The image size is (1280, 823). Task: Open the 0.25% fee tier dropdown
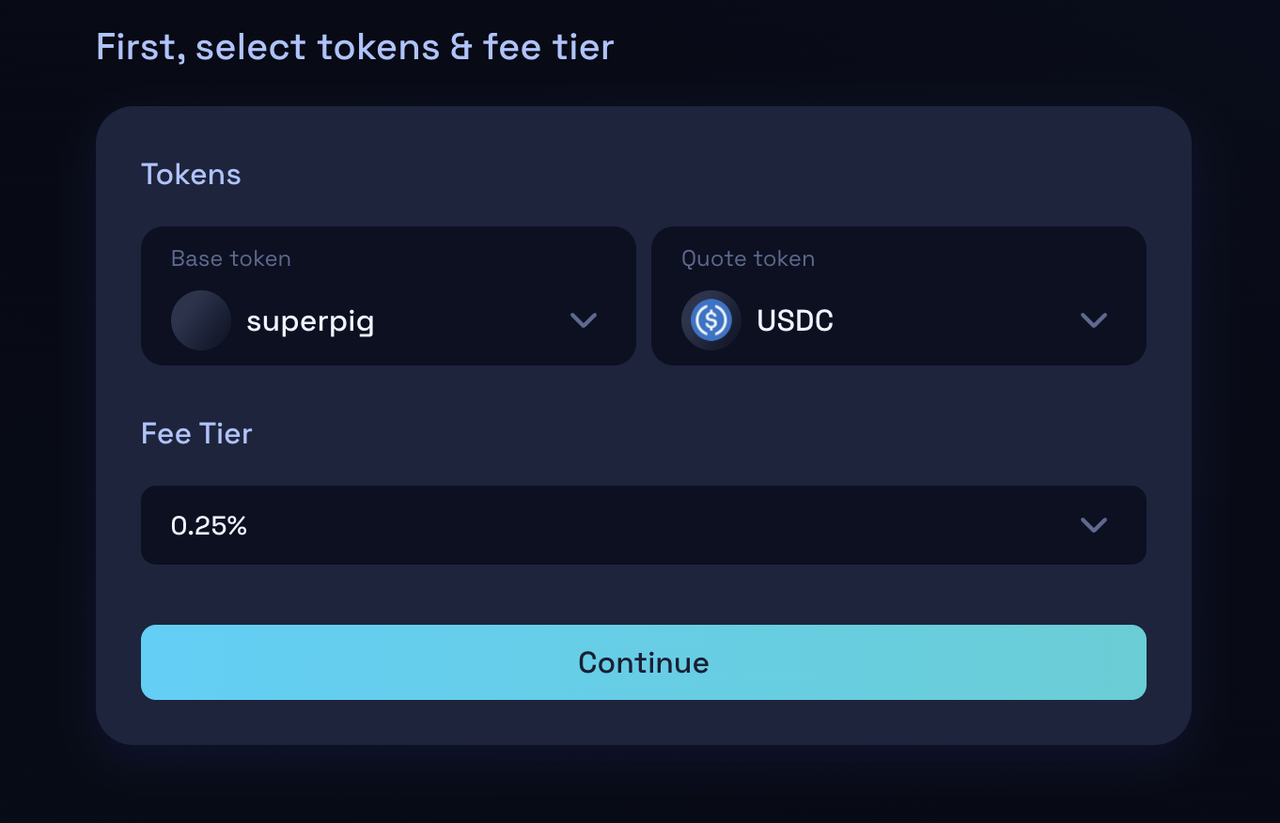pos(643,525)
